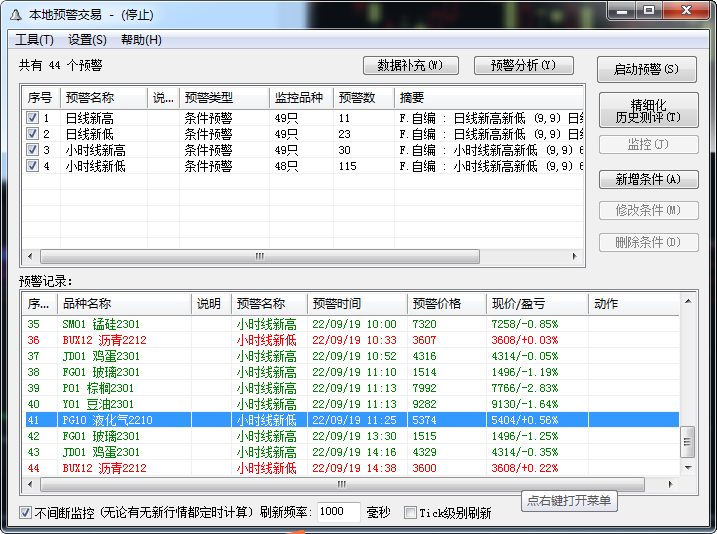Viewport: 717px width, 534px height.
Task: Click the 修改条件(M) button
Action: pos(648,210)
